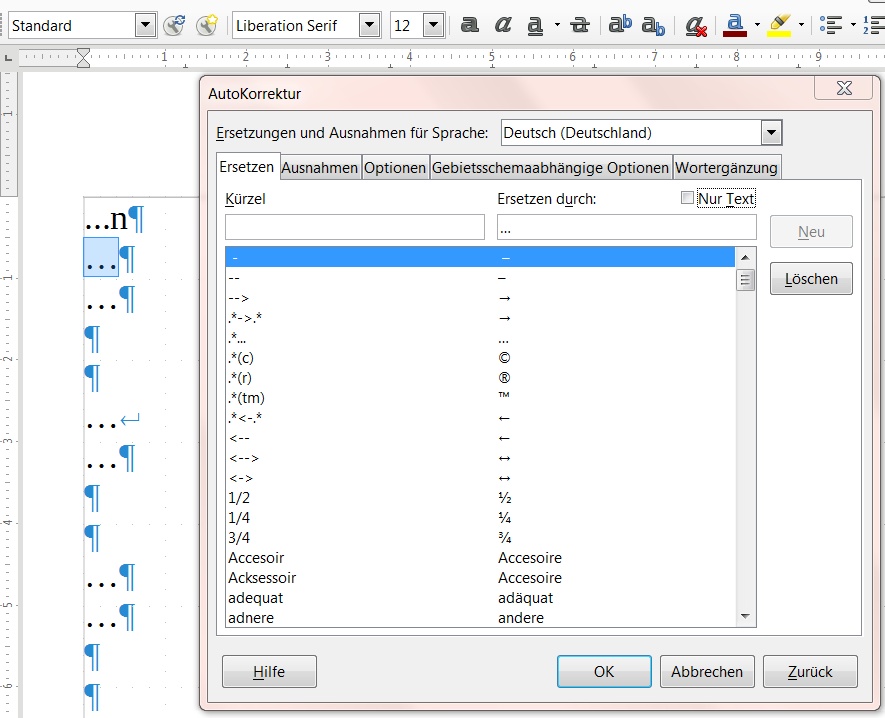Click the superscript icon
The width and height of the screenshot is (885, 718).
[x=621, y=25]
